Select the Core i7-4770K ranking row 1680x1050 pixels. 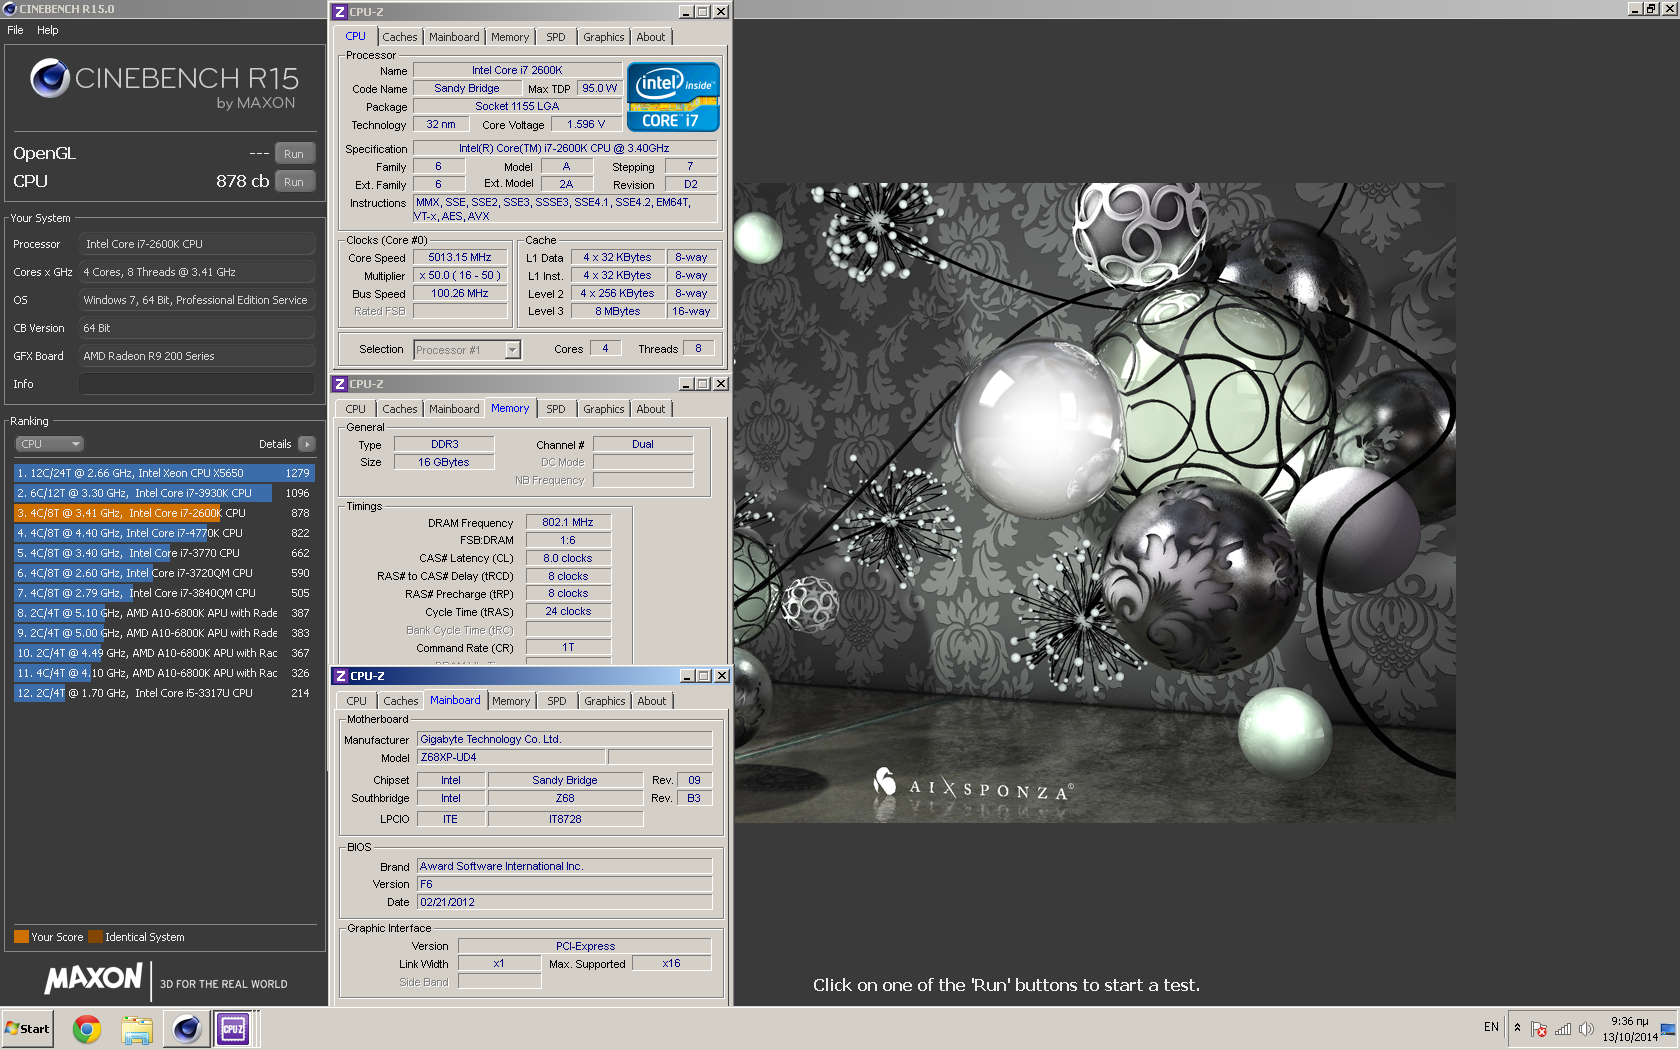pyautogui.click(x=164, y=533)
